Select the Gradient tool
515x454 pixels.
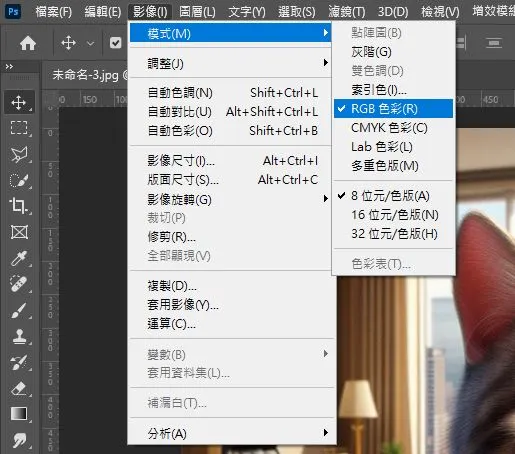pos(19,414)
